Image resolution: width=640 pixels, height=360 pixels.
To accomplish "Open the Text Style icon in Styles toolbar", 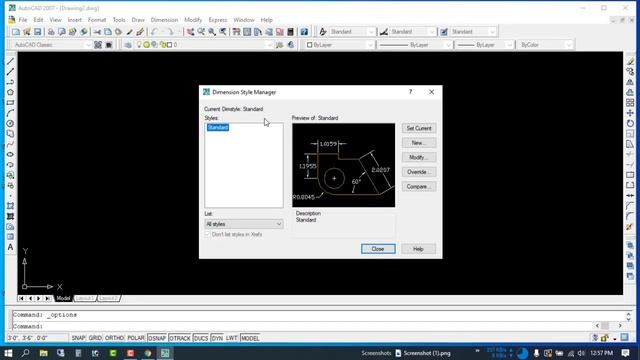I will coord(323,32).
